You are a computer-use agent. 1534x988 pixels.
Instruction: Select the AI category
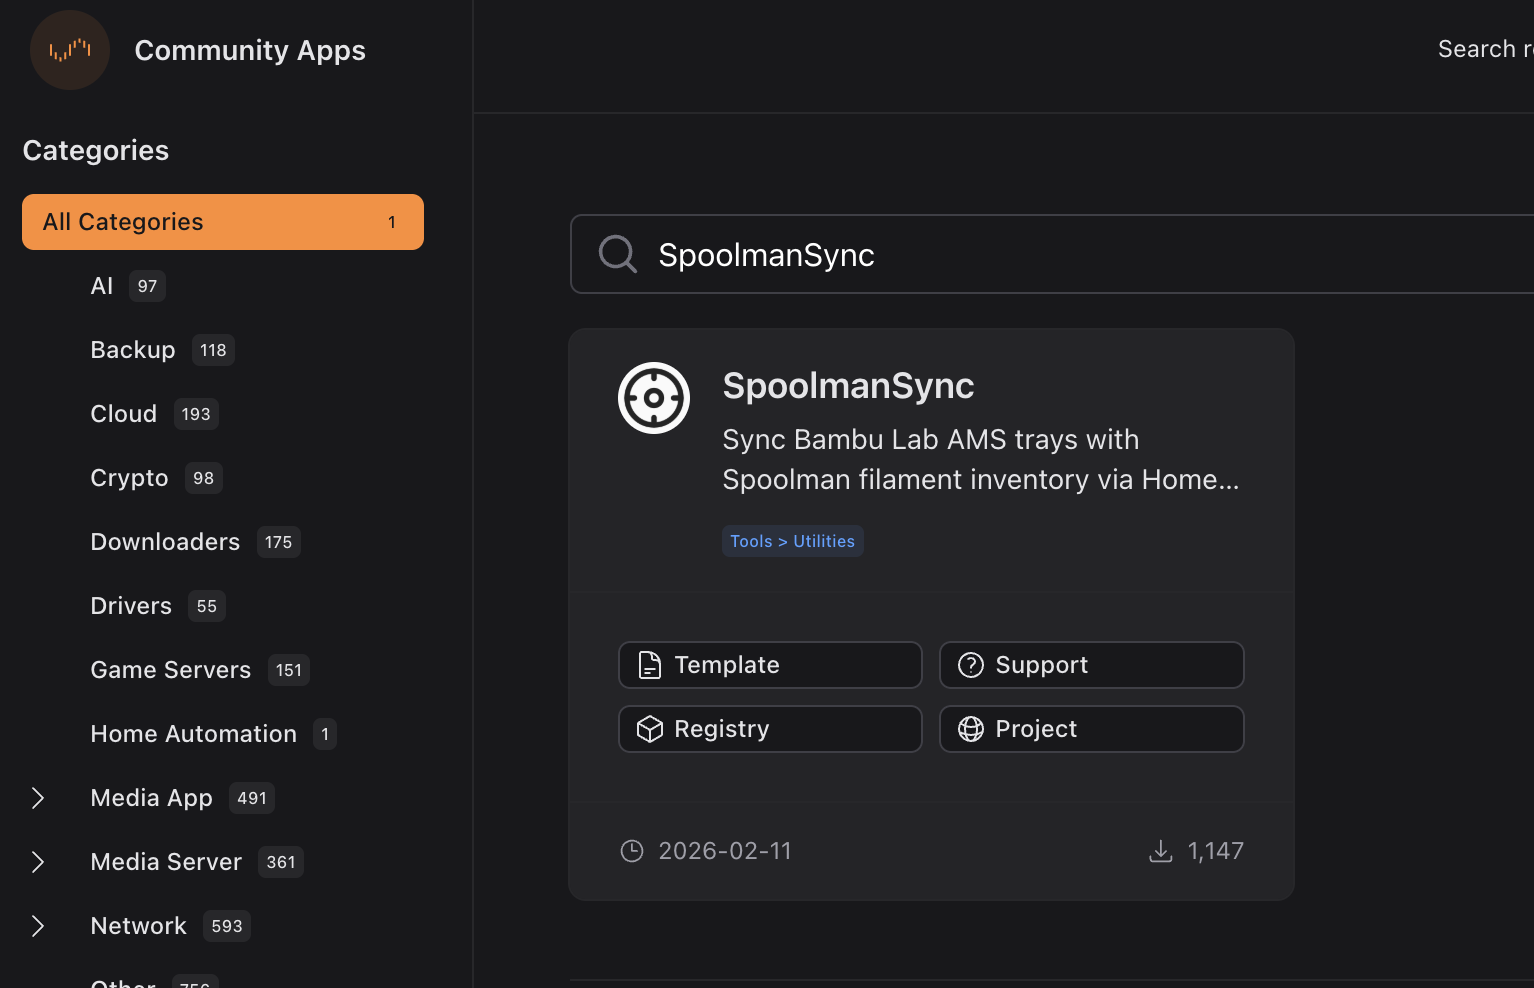[102, 286]
